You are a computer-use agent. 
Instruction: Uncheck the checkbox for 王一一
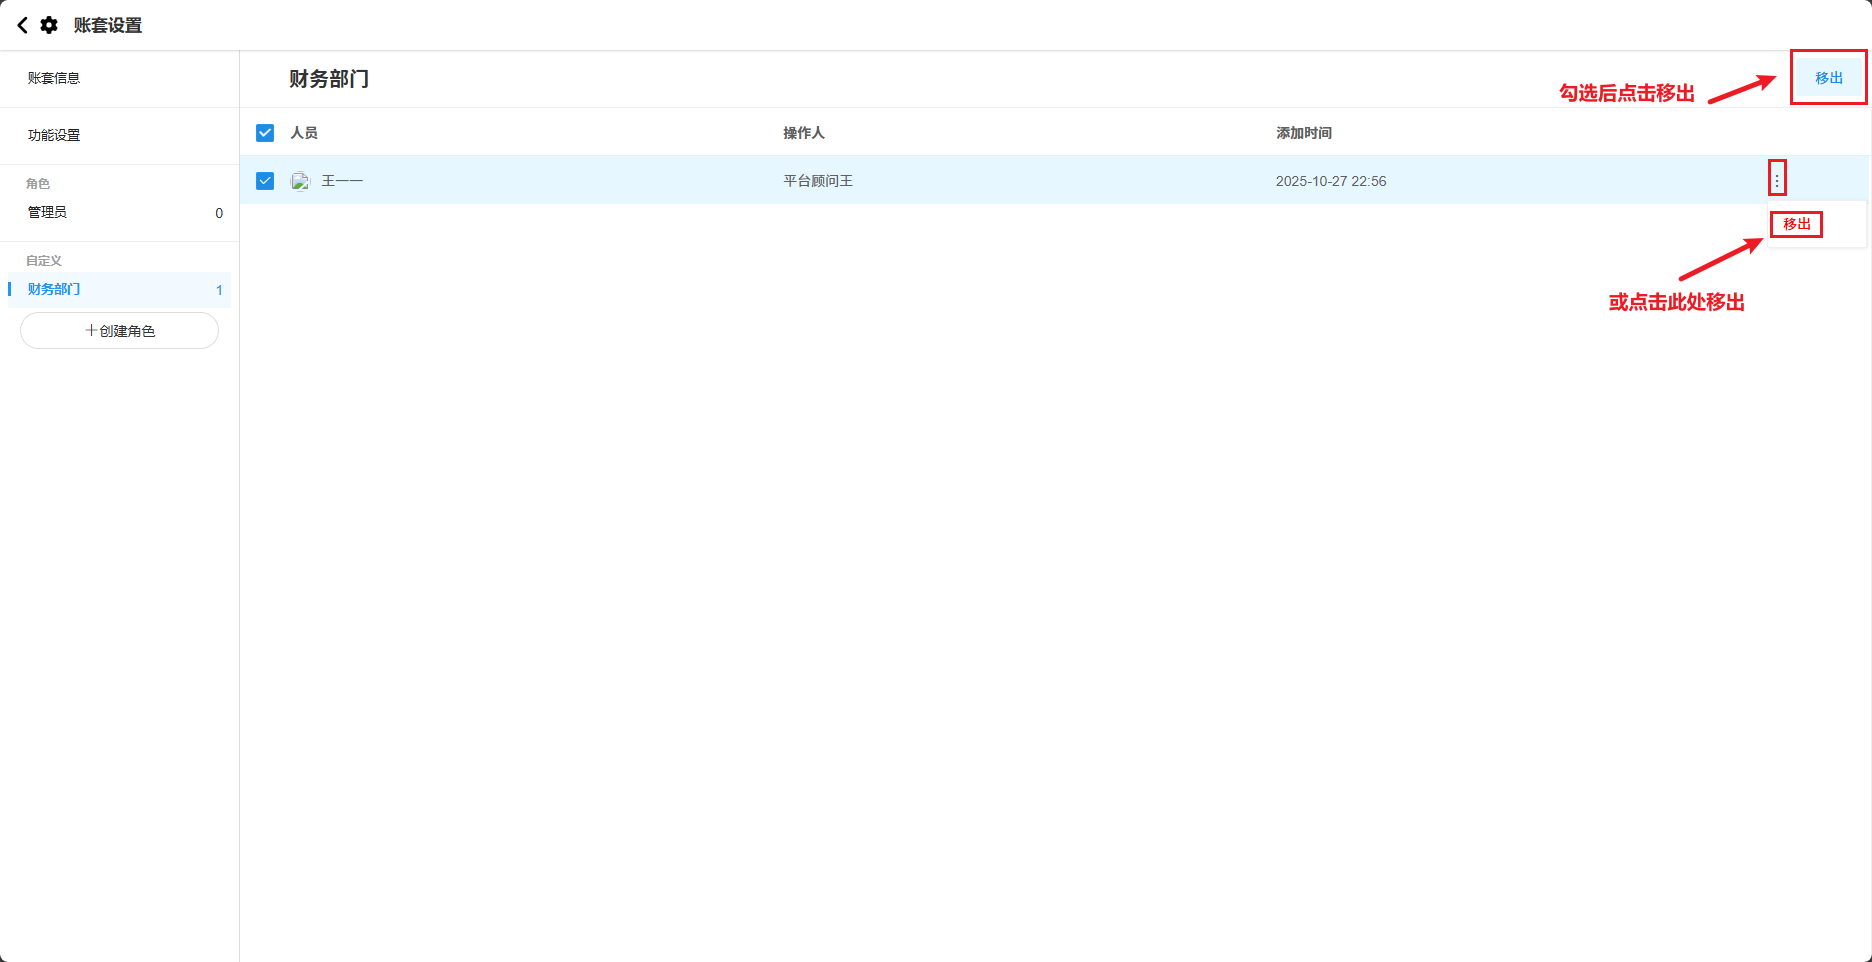click(x=265, y=181)
